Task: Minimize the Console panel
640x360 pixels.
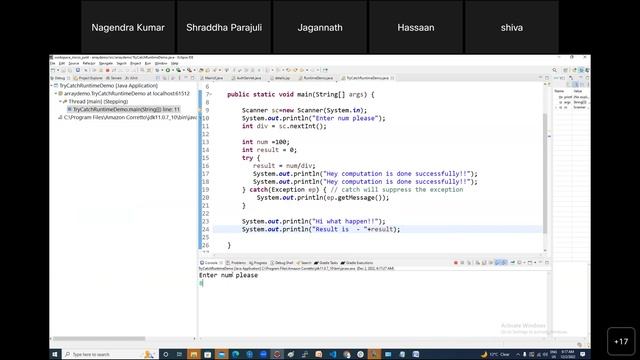Action: pos(541,263)
